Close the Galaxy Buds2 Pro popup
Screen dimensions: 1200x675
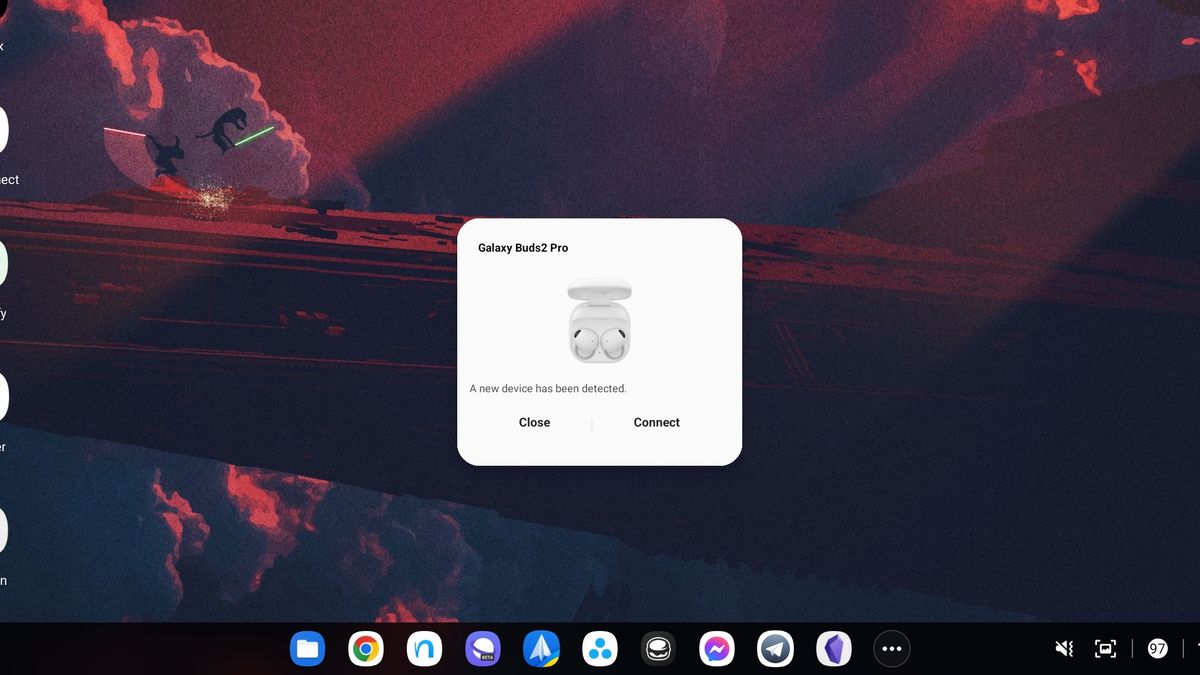[x=534, y=422]
